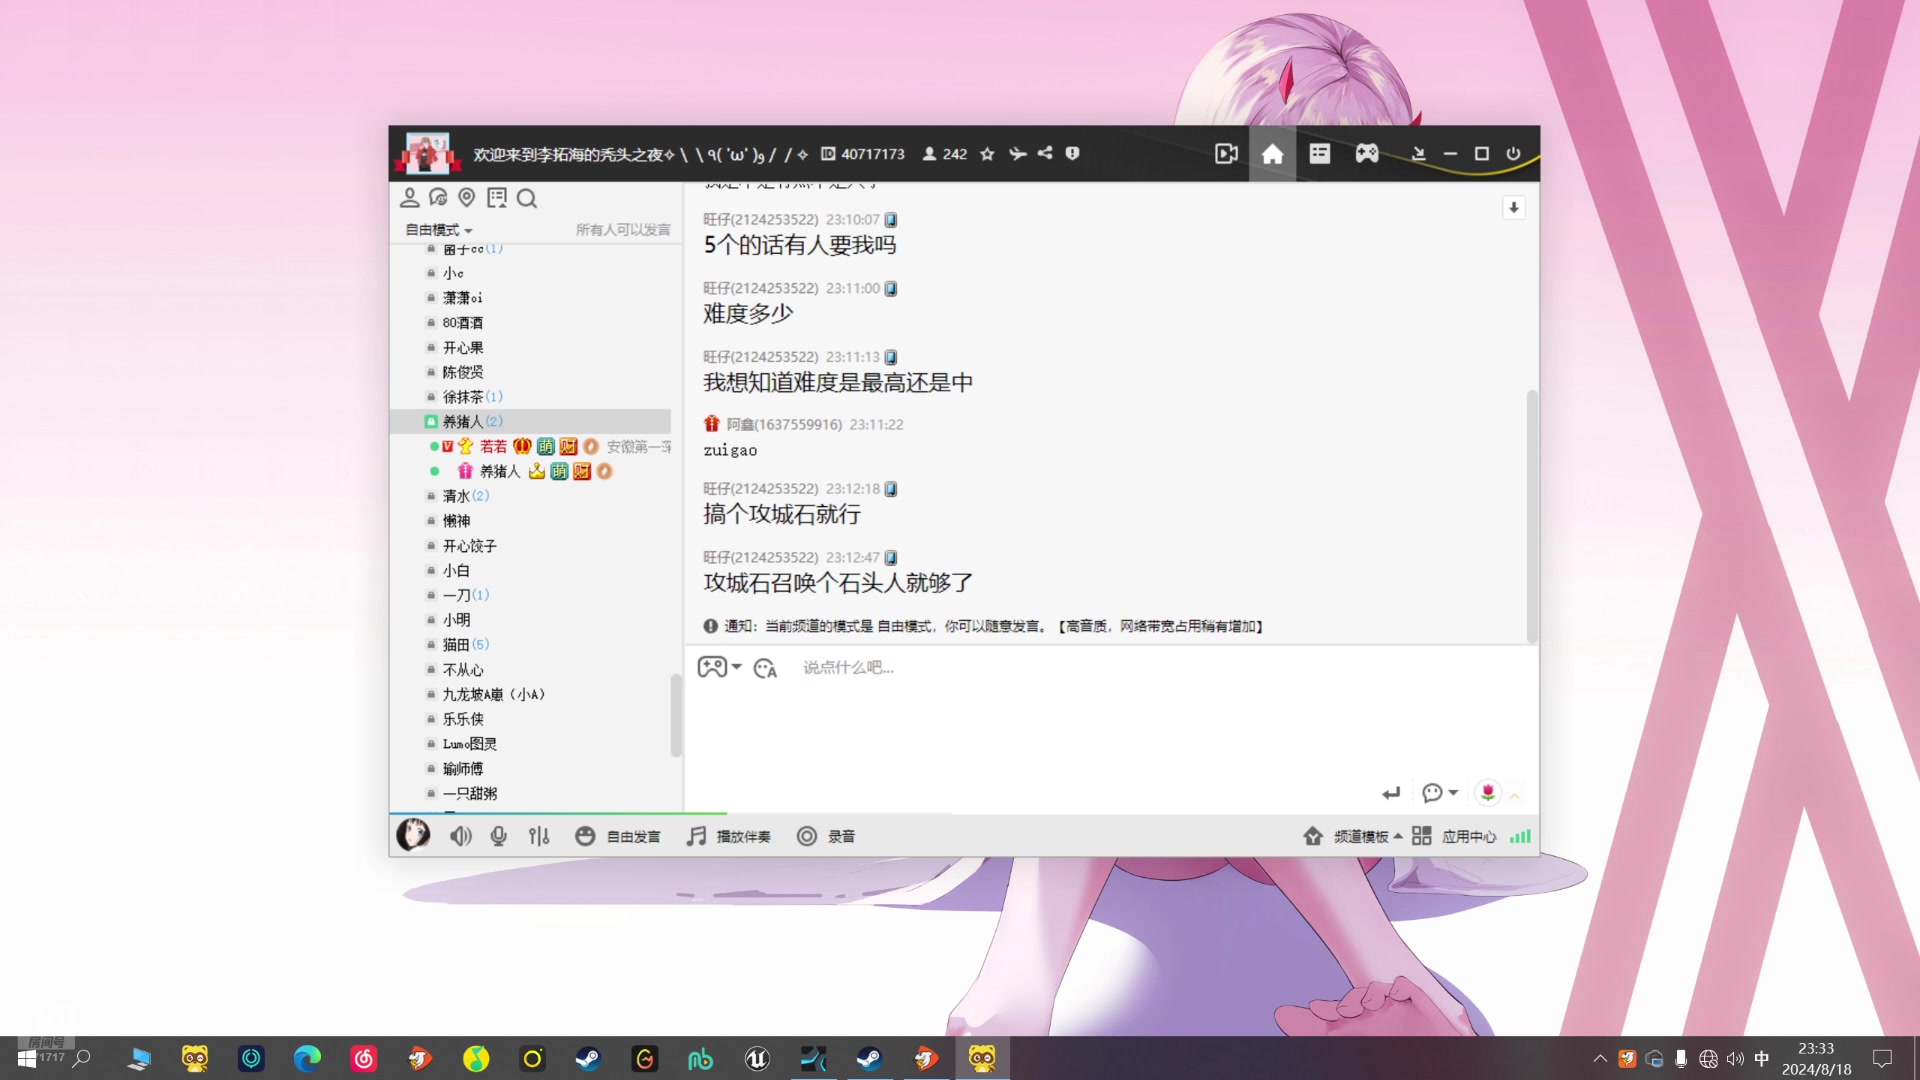Open the game emoji dropdown in chat input
The width and height of the screenshot is (1920, 1080).
[719, 667]
